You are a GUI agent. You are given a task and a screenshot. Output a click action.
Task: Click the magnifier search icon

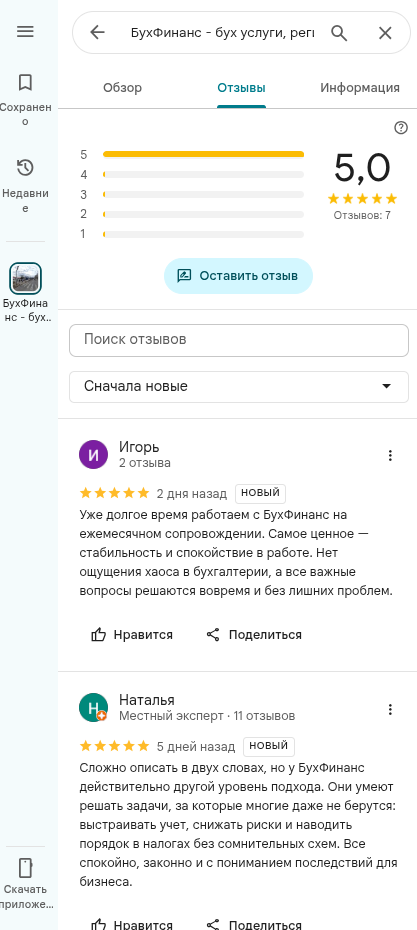click(339, 33)
